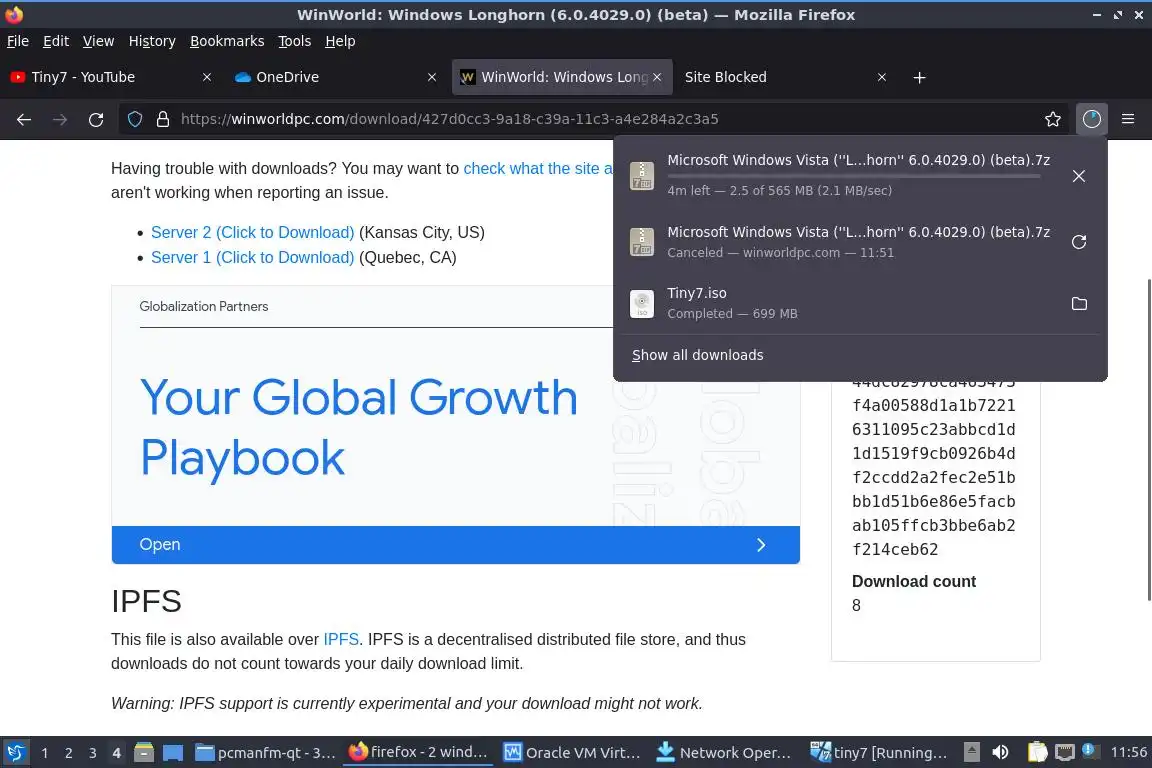Close the WinWorld tab

[657, 77]
